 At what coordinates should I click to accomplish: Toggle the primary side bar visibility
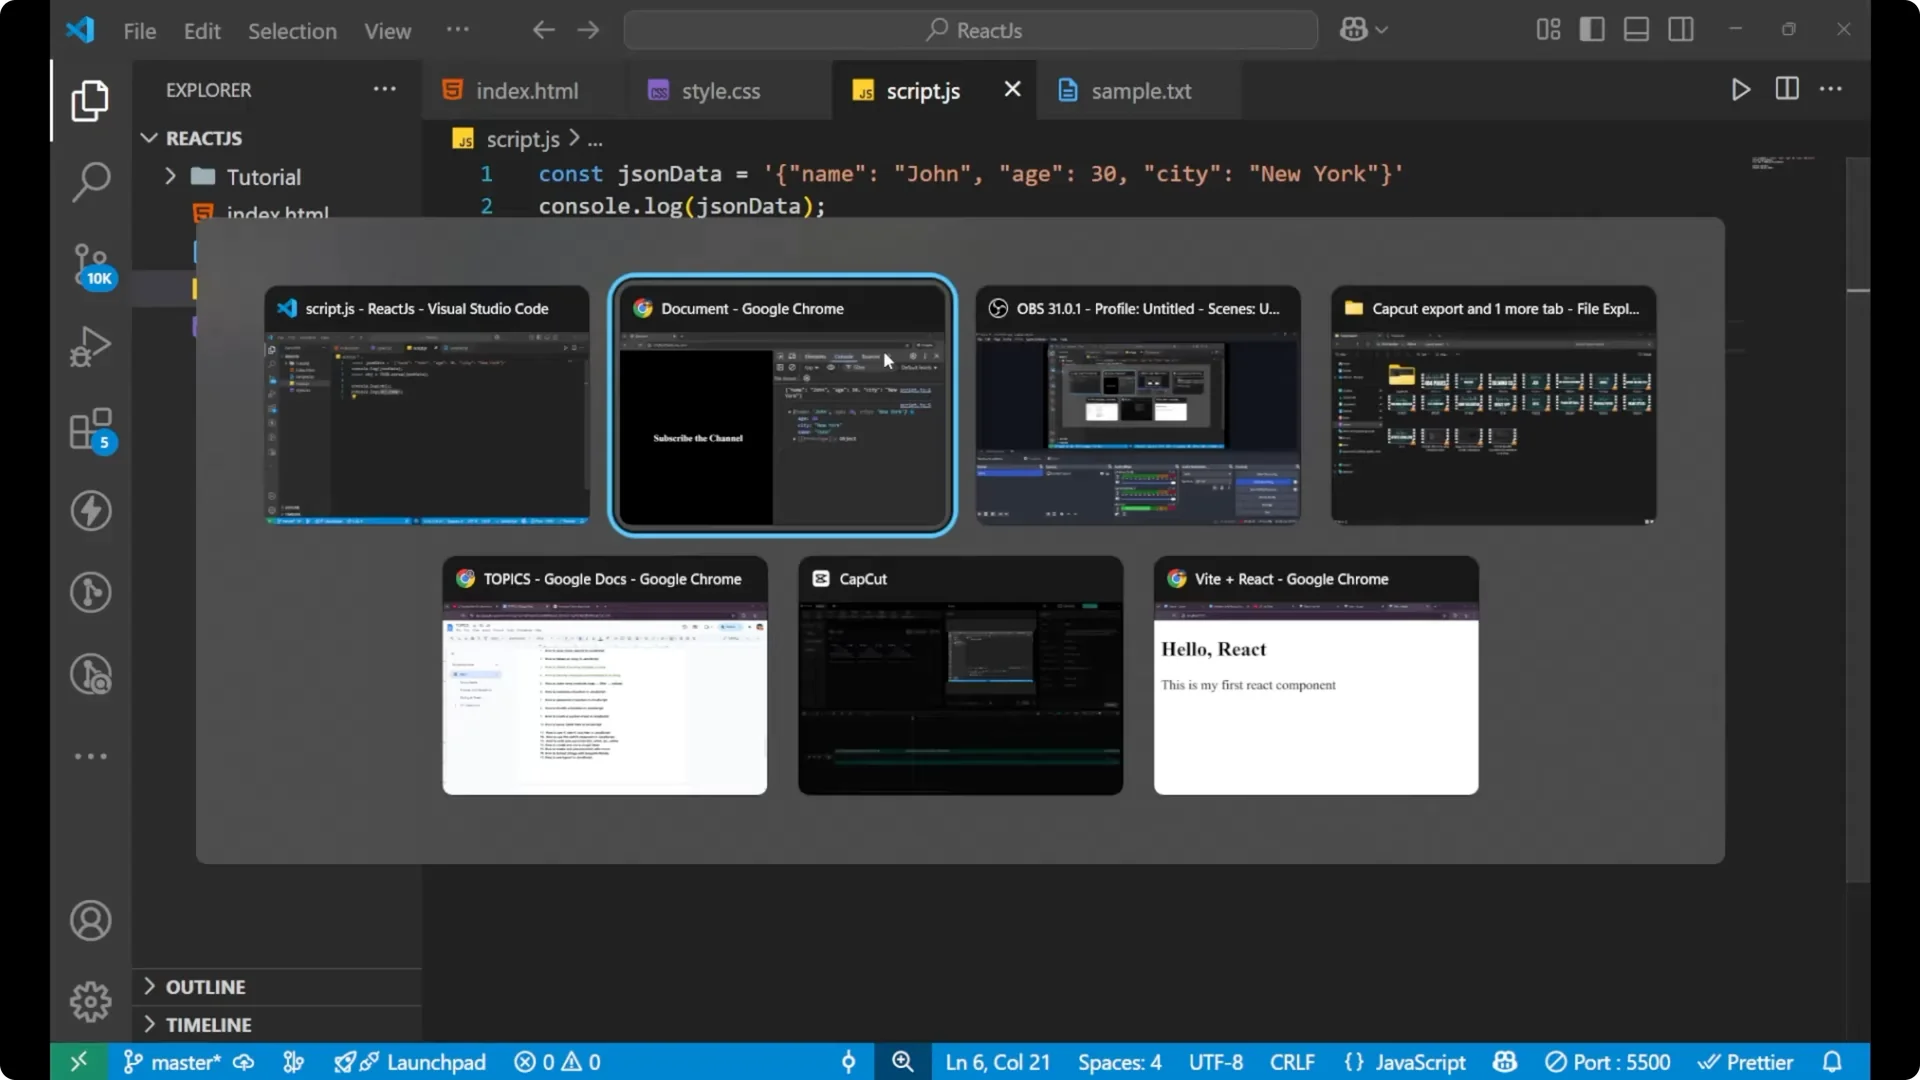click(x=1591, y=29)
